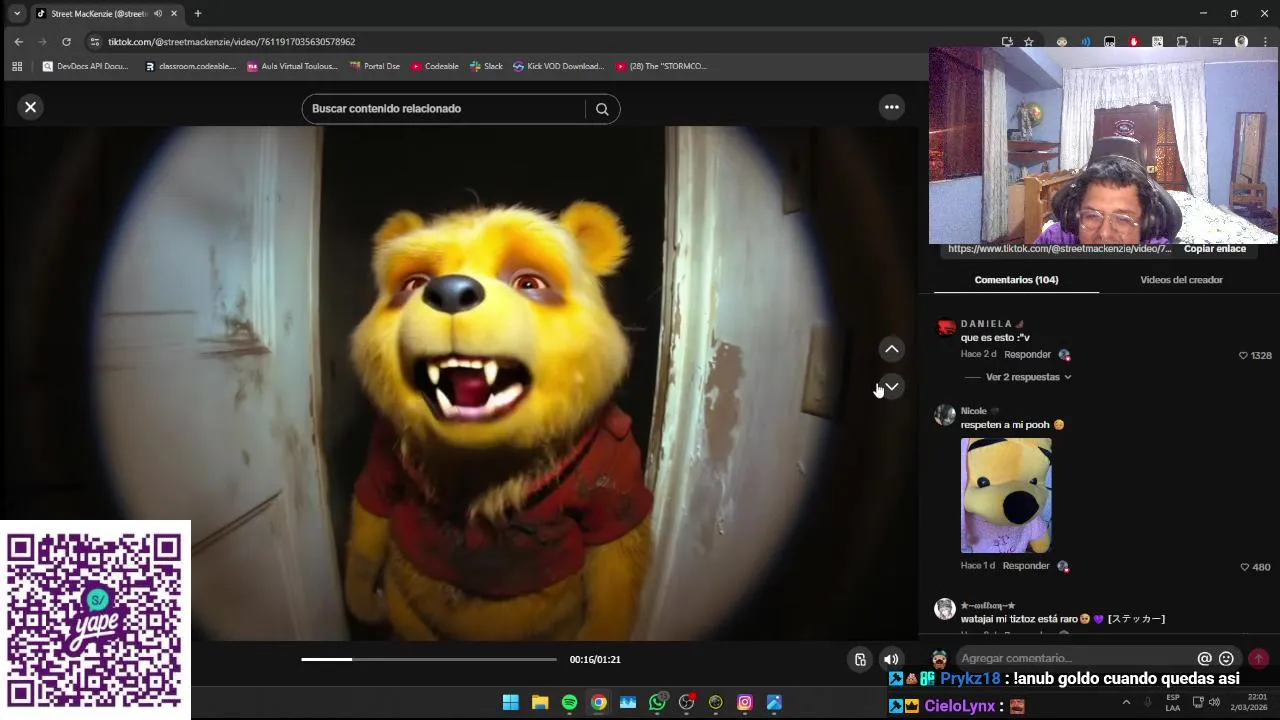Post comment with the red arrow button
This screenshot has width=1280, height=720.
click(1258, 658)
